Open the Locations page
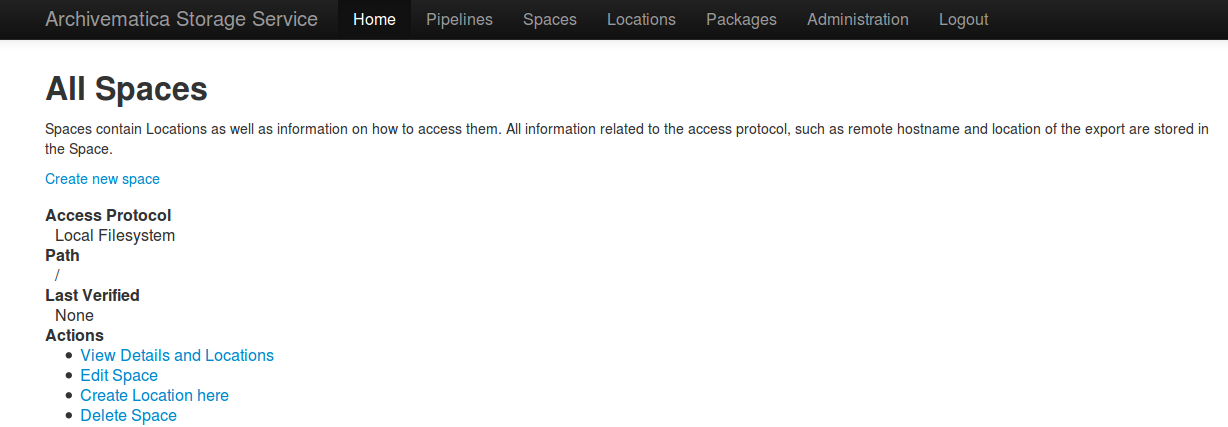 641,19
